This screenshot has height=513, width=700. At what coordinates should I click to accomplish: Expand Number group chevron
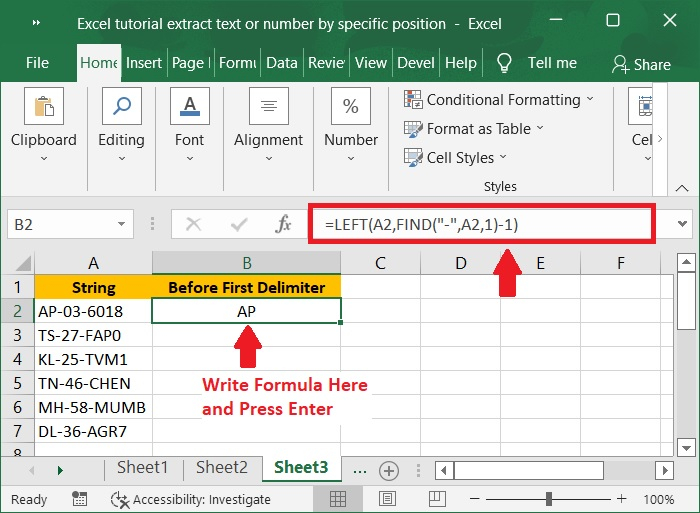coord(351,158)
